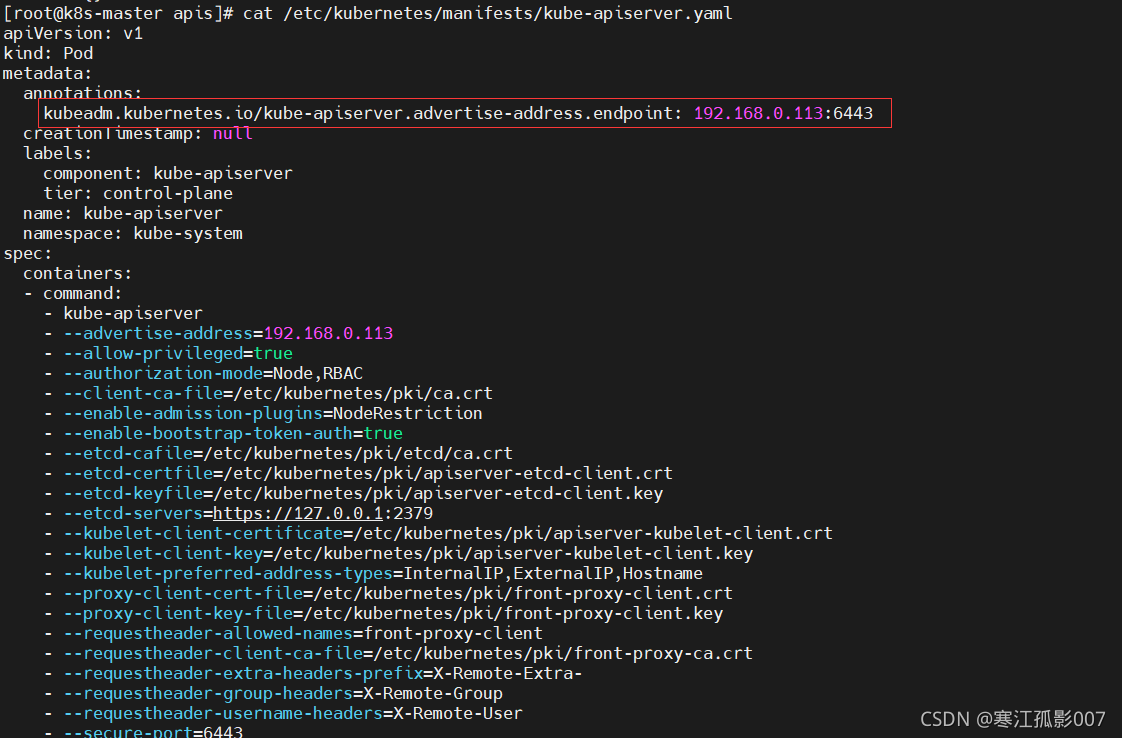Viewport: 1122px width, 738px height.
Task: Click the --kubelet-client-certificate flag line
Action: (438, 534)
